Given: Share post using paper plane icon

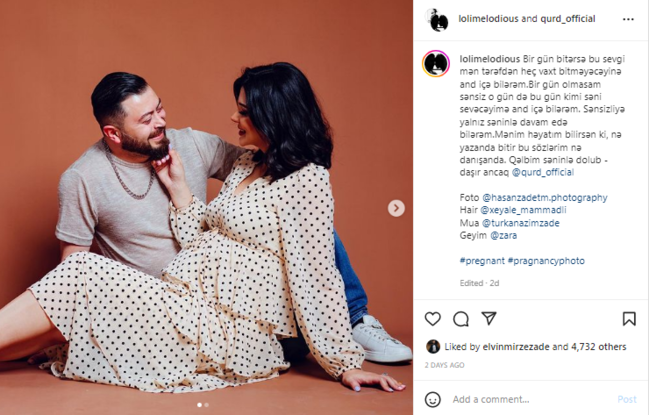Looking at the screenshot, I should coord(489,318).
